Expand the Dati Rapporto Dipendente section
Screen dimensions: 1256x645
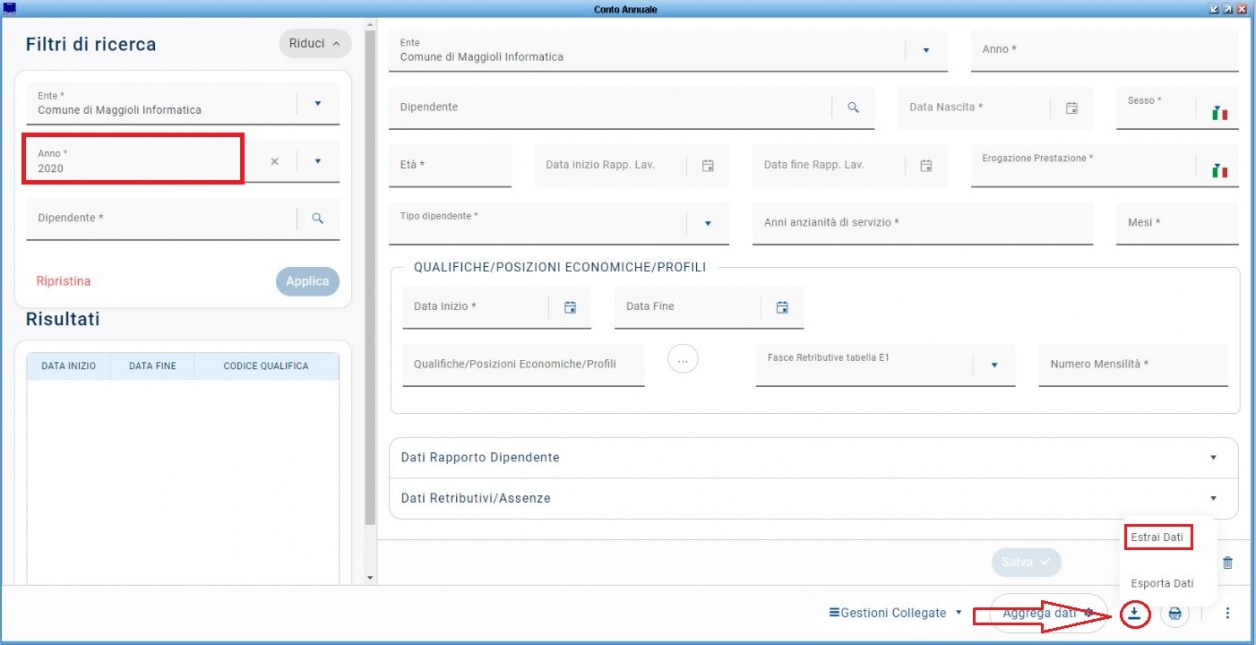(1213, 457)
